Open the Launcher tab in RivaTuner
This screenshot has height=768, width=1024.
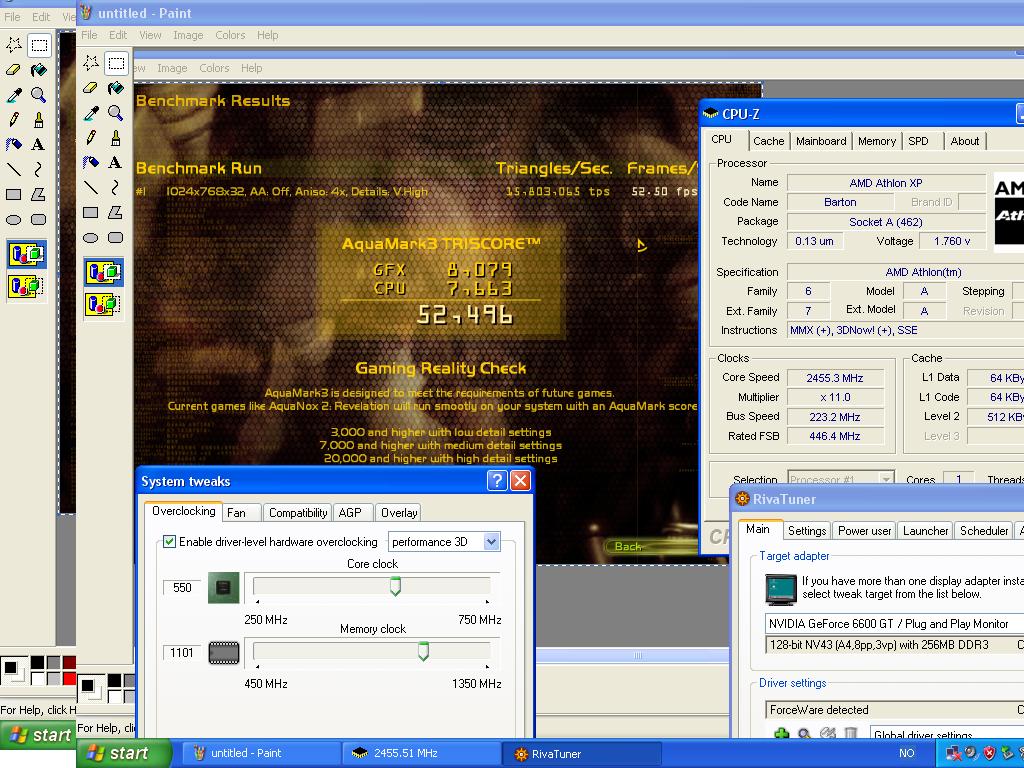pyautogui.click(x=925, y=531)
